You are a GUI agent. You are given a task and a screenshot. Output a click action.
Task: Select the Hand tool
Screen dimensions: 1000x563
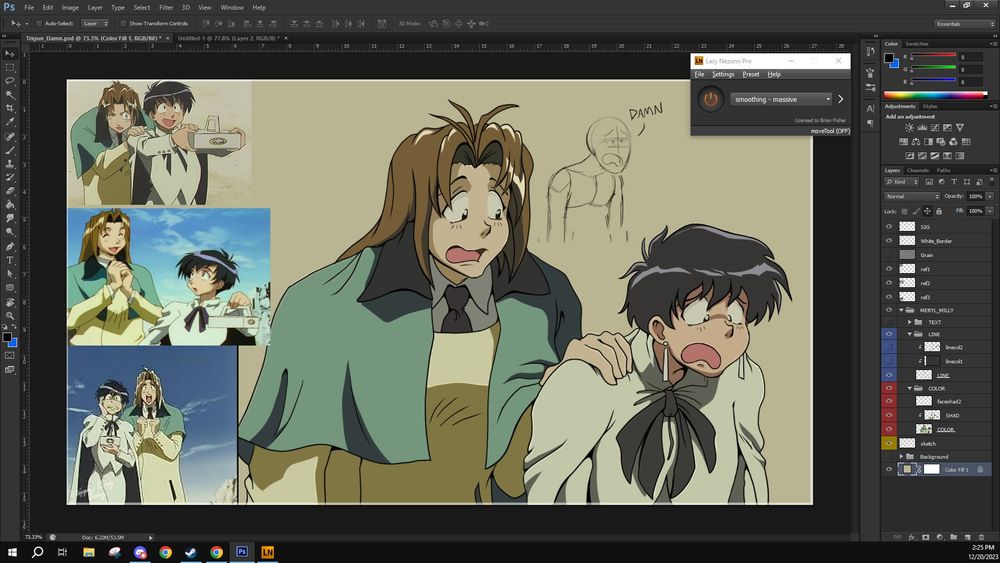click(x=10, y=302)
